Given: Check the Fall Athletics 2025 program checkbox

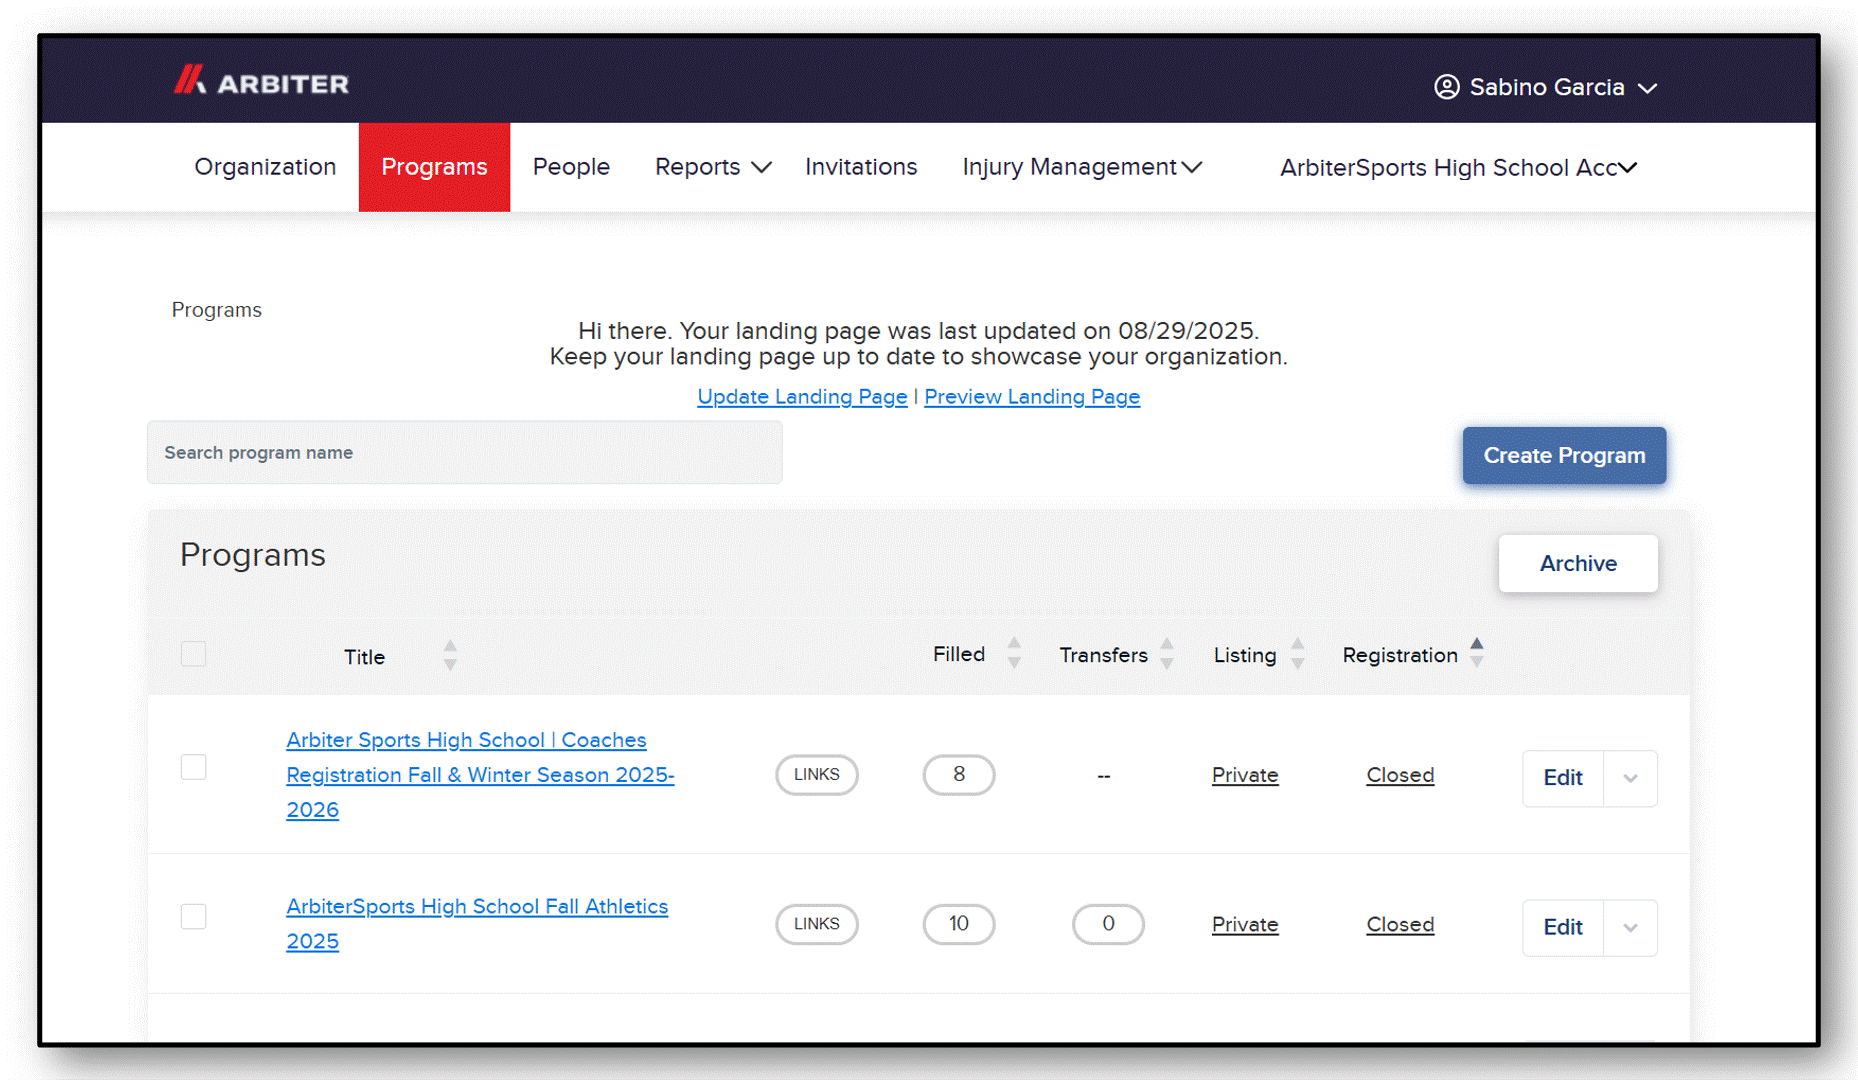Looking at the screenshot, I should coord(194,917).
